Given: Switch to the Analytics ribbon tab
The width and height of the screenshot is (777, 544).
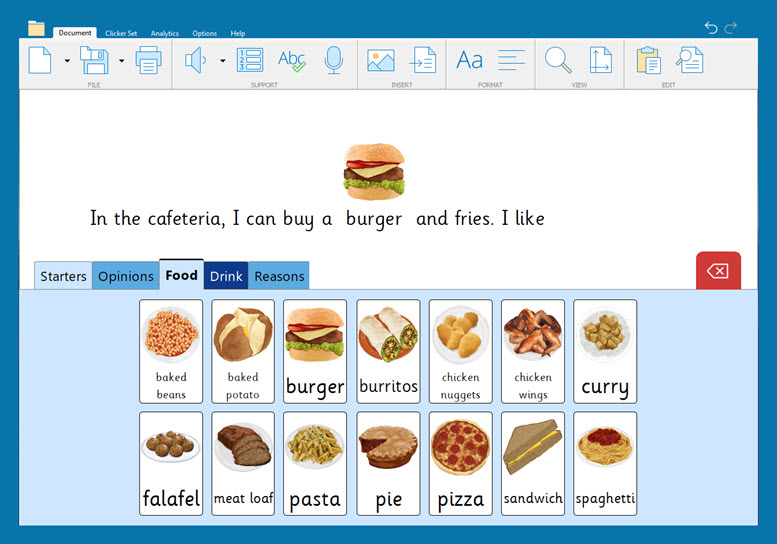Looking at the screenshot, I should click(x=165, y=33).
